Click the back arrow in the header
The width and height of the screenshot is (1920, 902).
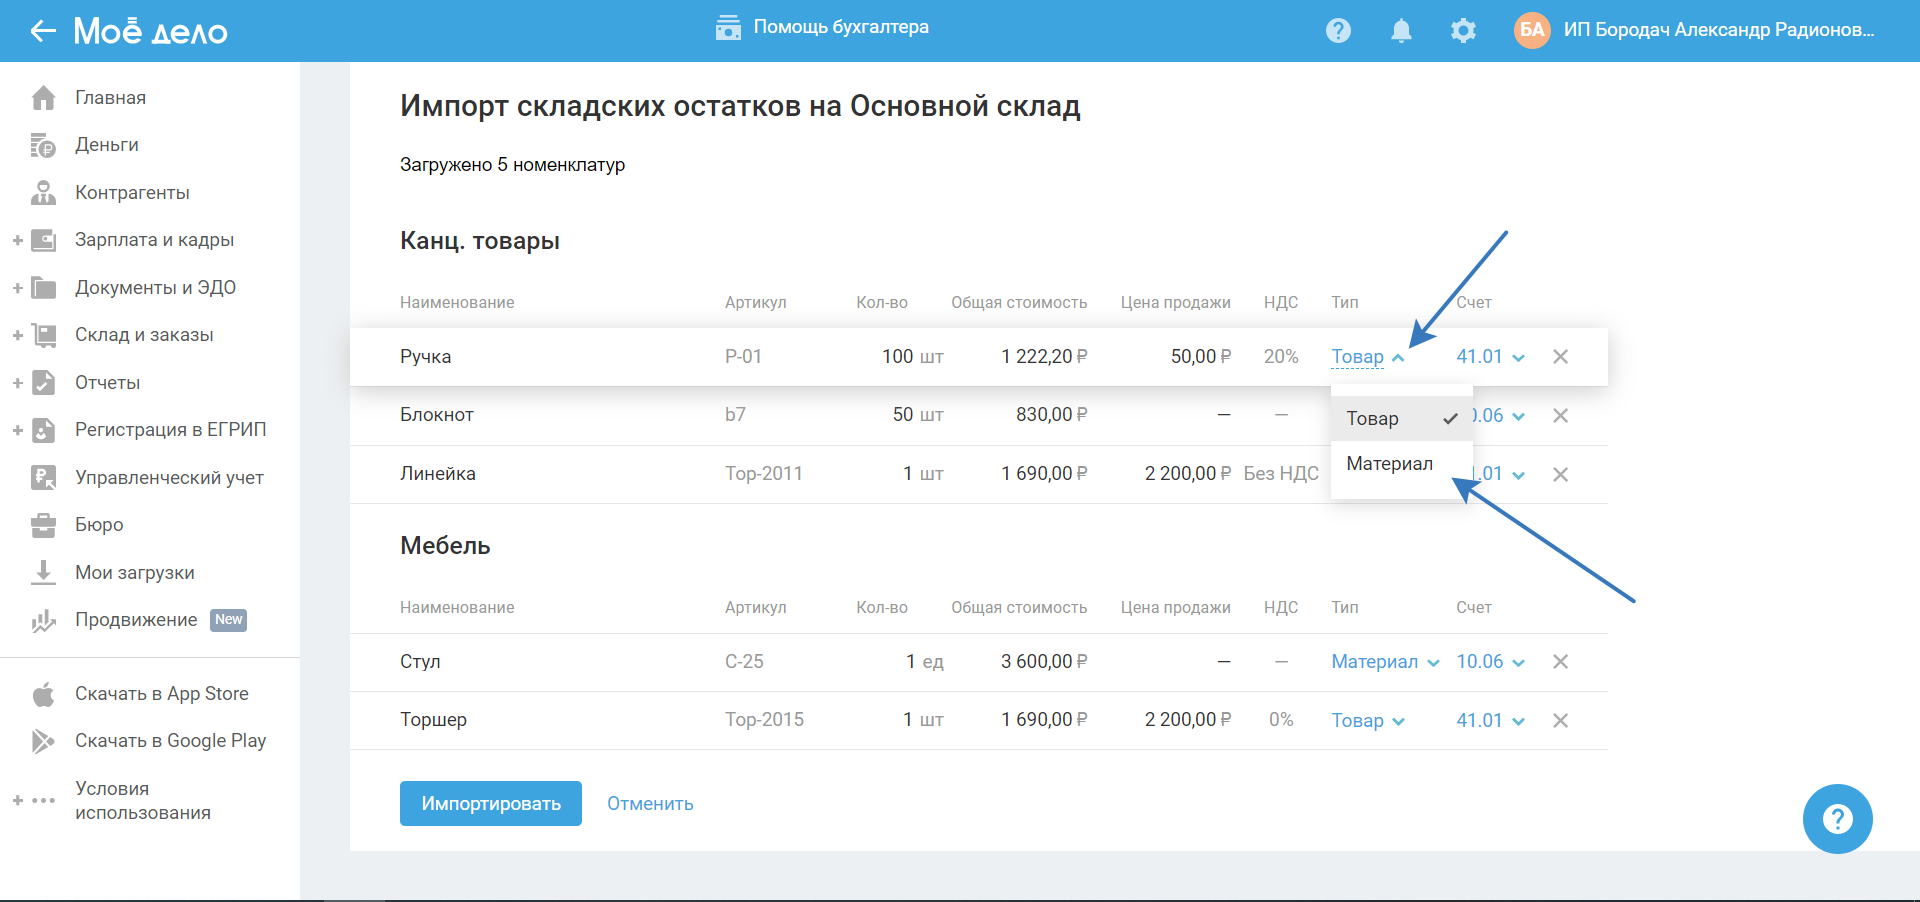tap(42, 31)
